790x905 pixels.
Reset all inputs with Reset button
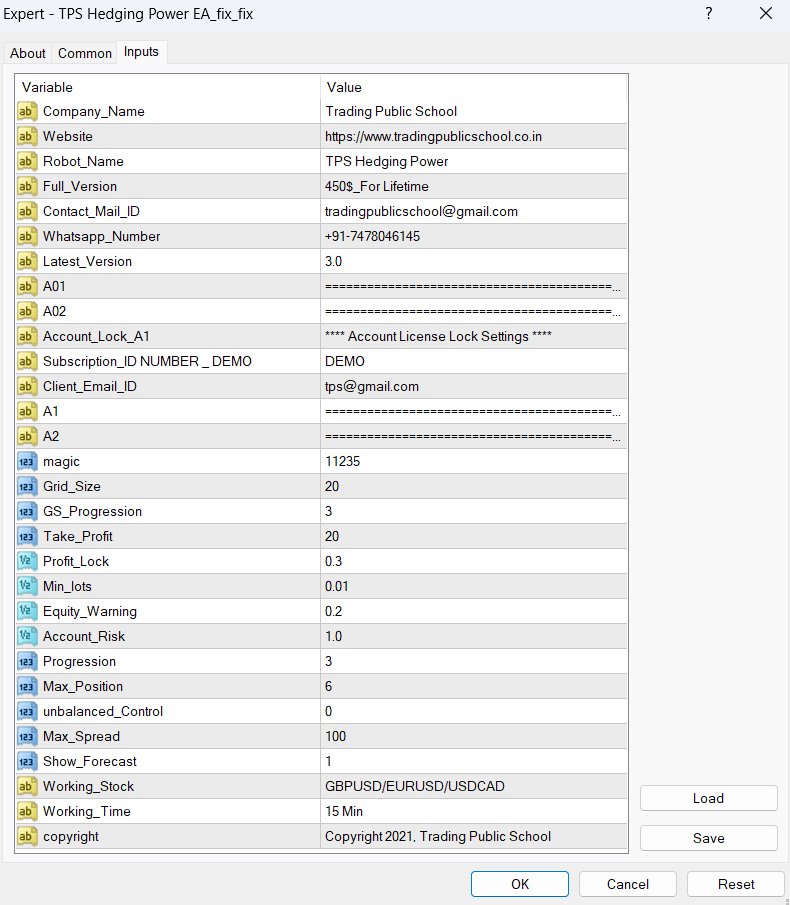pyautogui.click(x=736, y=884)
